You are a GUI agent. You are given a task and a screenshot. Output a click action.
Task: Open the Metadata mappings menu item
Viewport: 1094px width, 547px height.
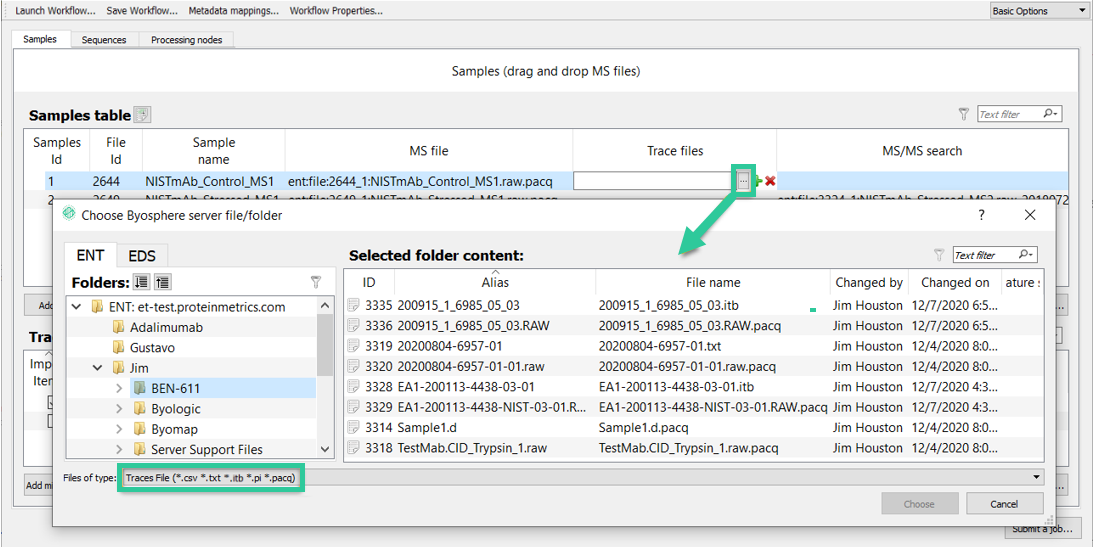234,11
